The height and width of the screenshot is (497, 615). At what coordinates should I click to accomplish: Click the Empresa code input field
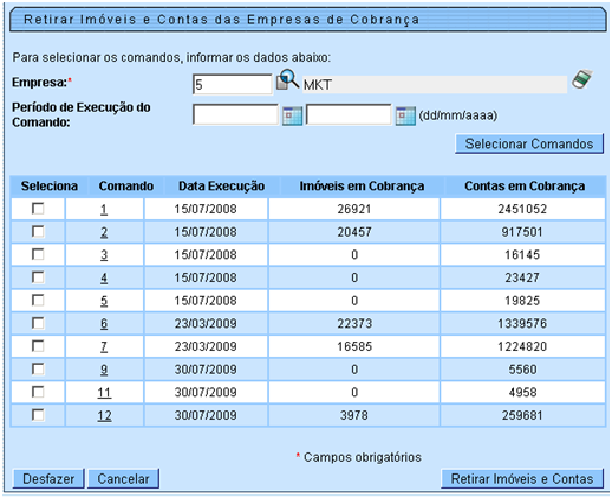point(232,85)
